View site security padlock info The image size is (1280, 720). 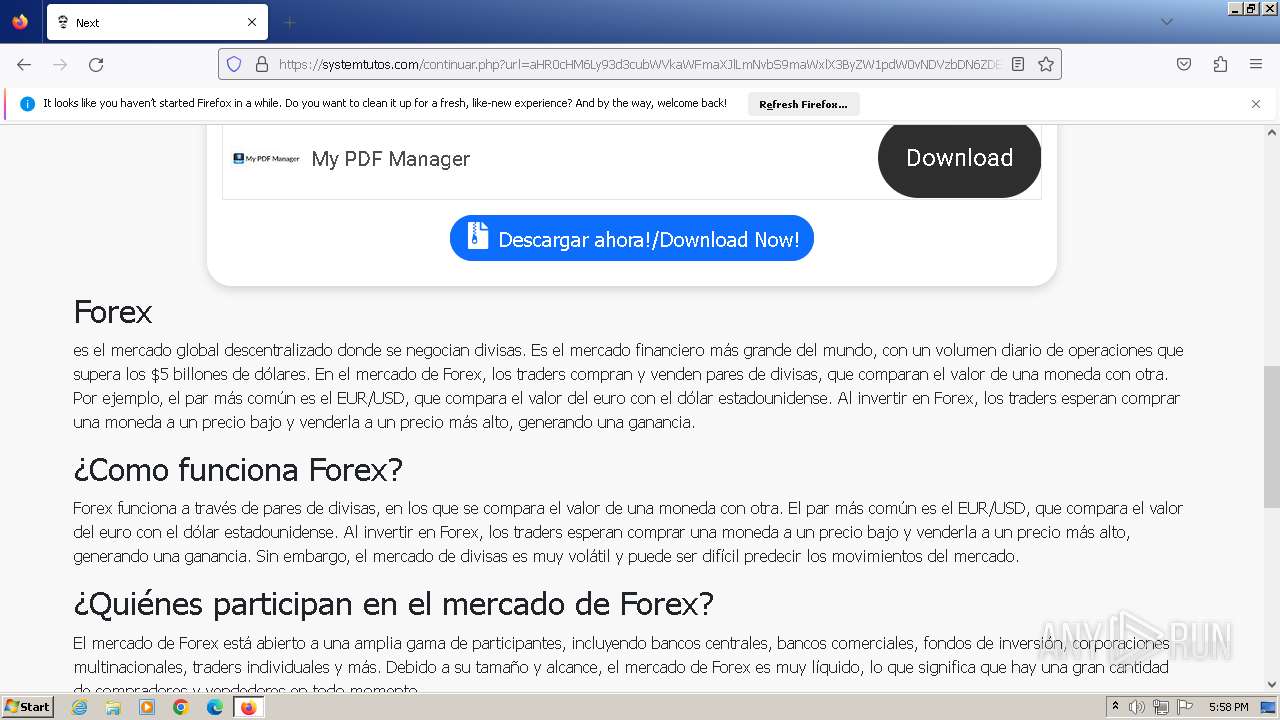coord(262,64)
